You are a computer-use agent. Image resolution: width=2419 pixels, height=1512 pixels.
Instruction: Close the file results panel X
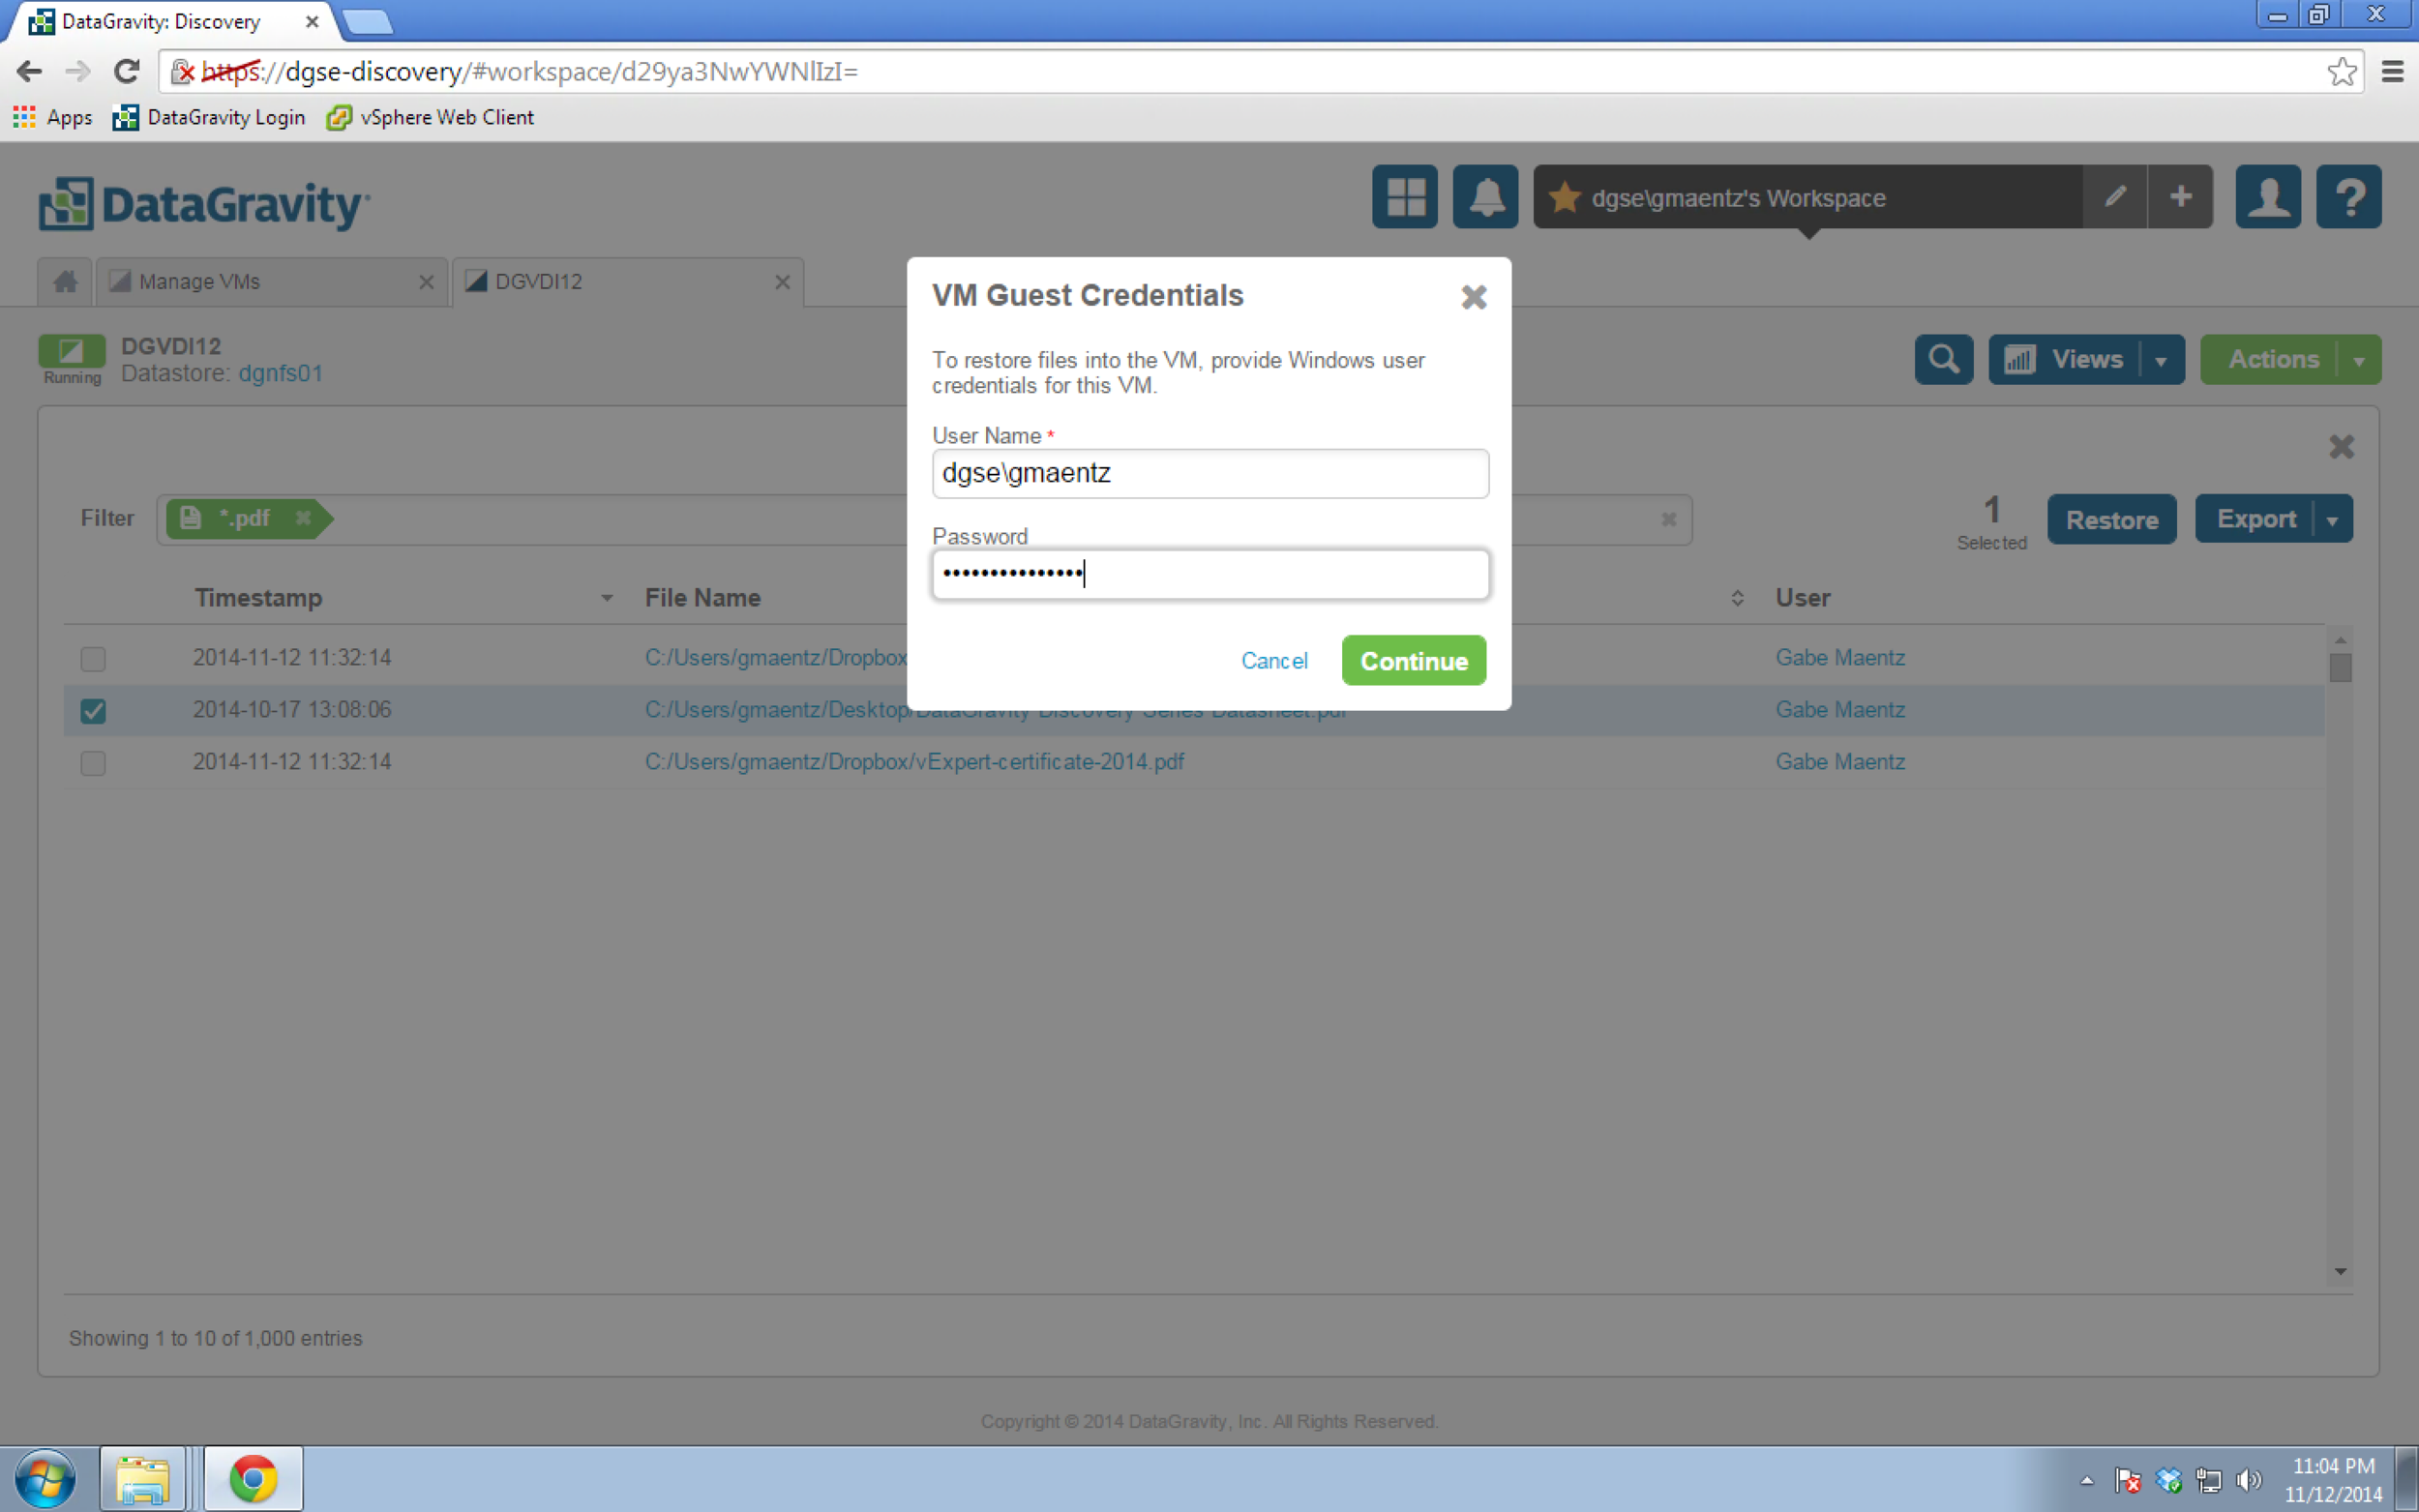click(2341, 446)
